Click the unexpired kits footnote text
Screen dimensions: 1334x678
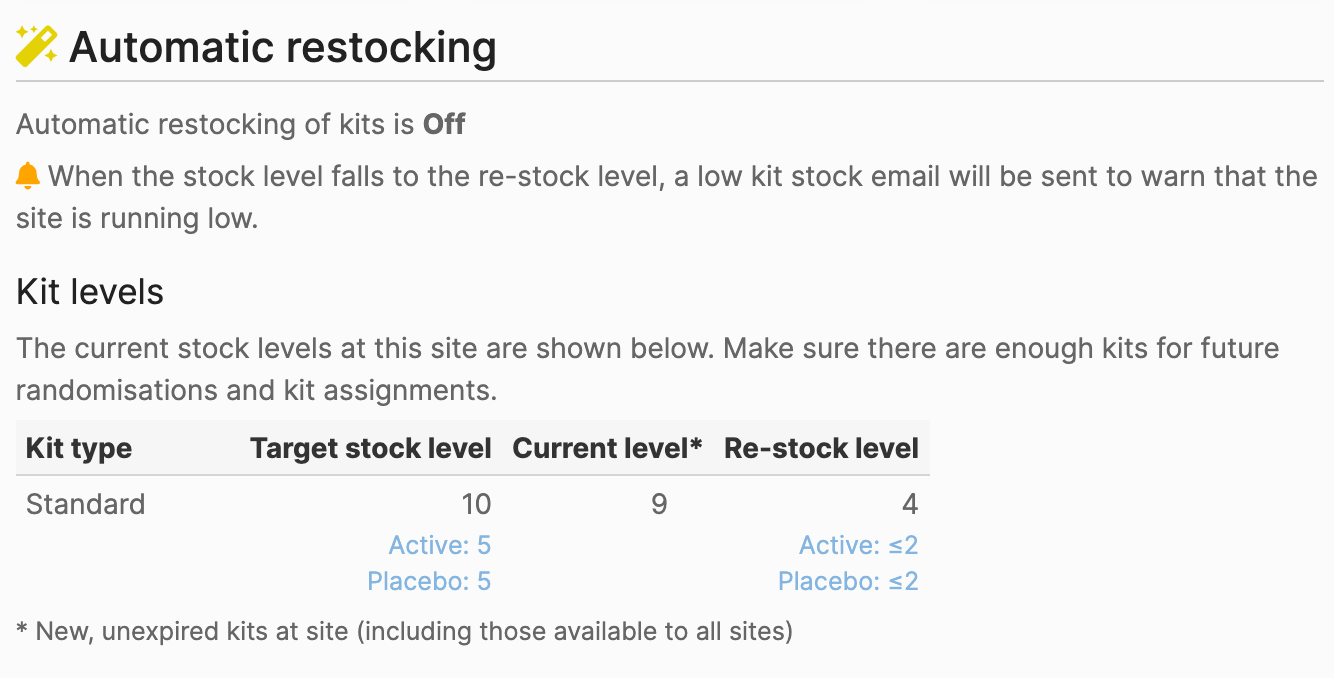tap(404, 632)
